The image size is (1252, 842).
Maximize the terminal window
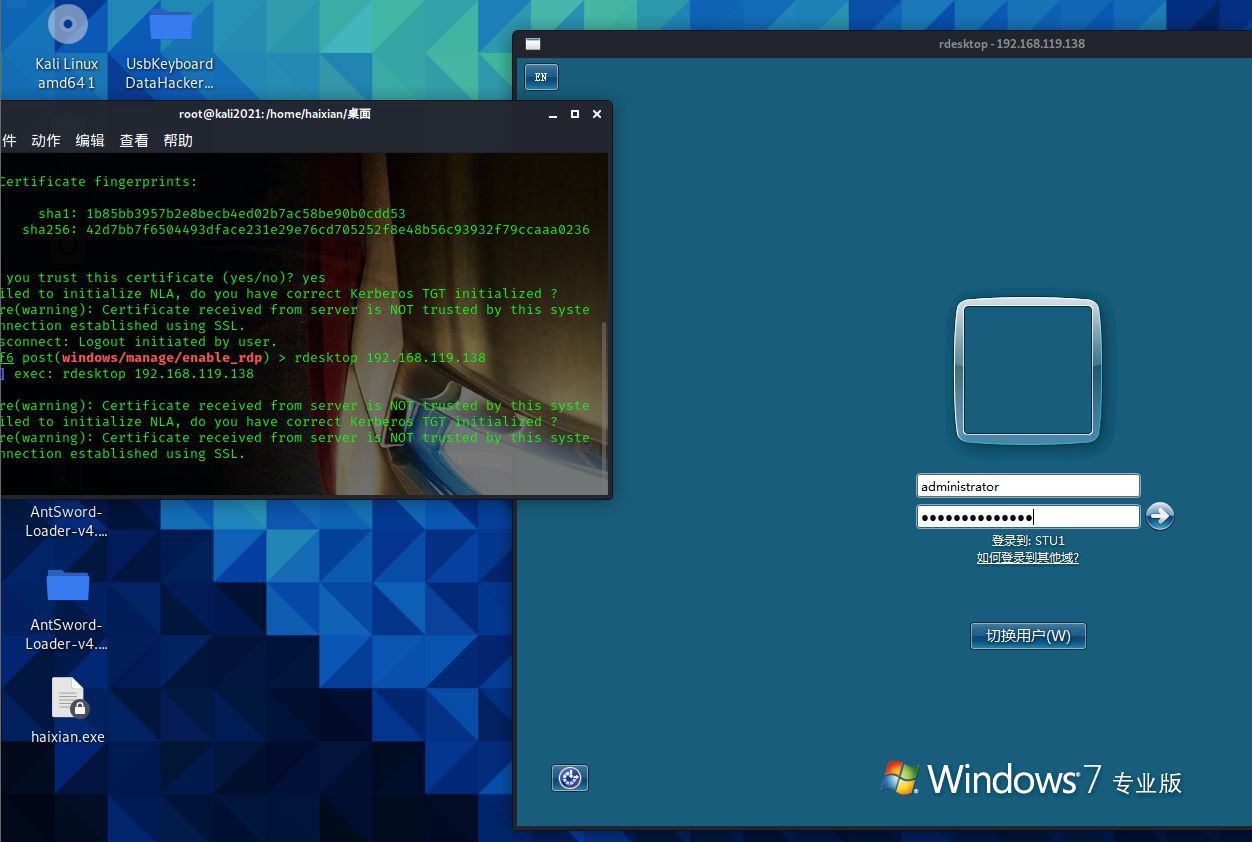[x=575, y=115]
